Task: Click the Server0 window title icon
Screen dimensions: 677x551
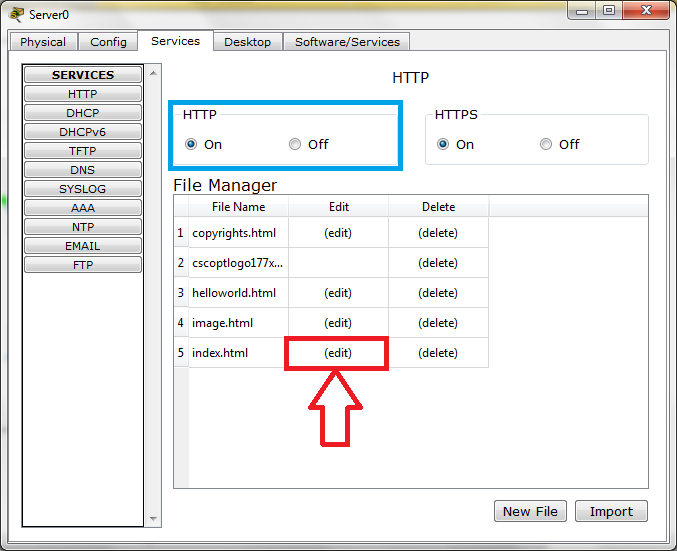Action: tap(16, 14)
